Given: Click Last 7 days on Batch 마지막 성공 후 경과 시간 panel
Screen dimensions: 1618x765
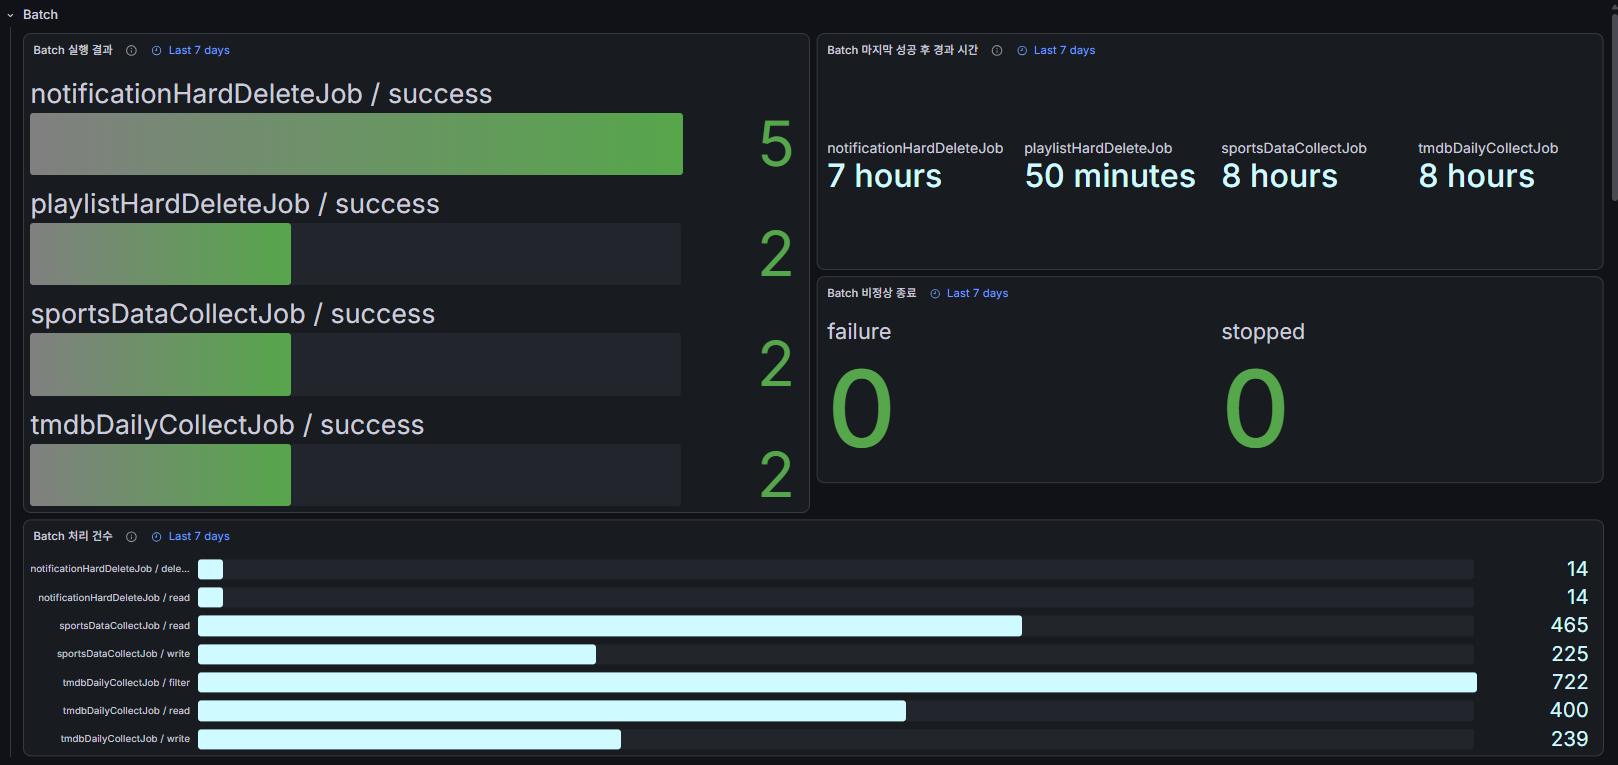Looking at the screenshot, I should pos(1064,50).
